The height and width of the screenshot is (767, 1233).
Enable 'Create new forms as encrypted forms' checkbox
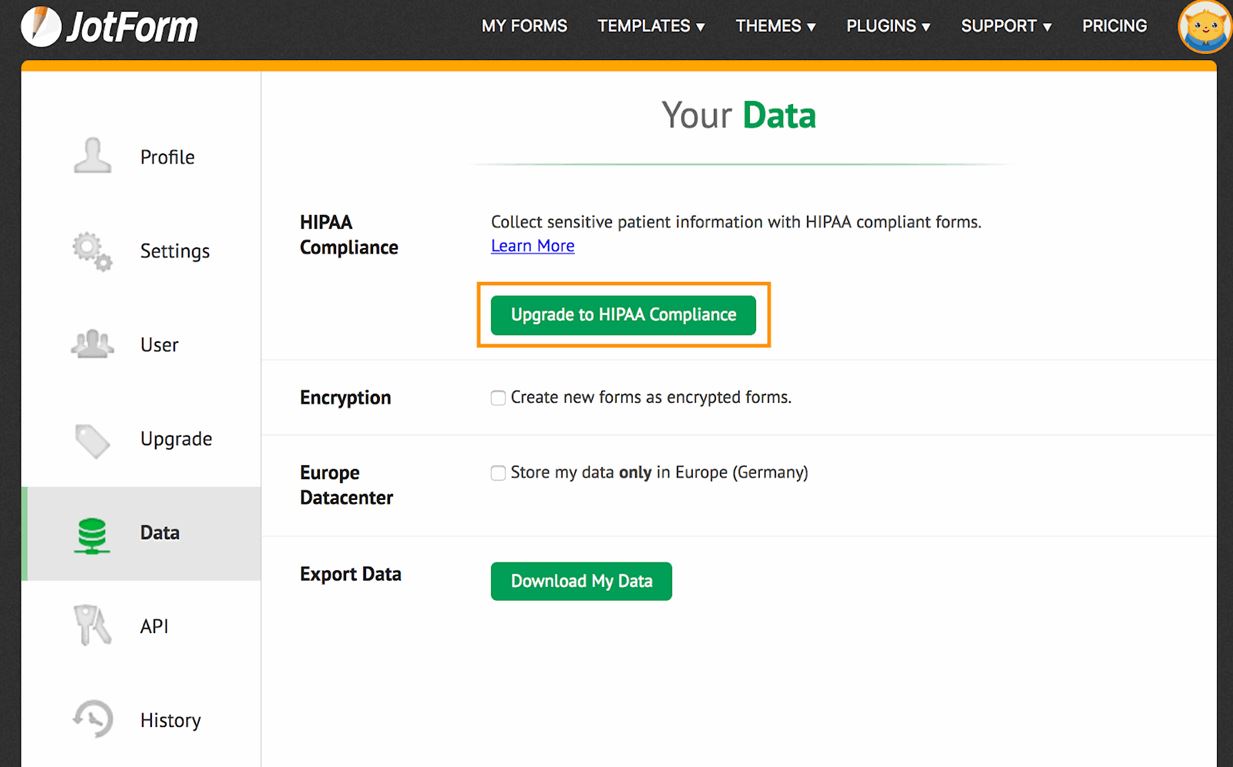(498, 398)
